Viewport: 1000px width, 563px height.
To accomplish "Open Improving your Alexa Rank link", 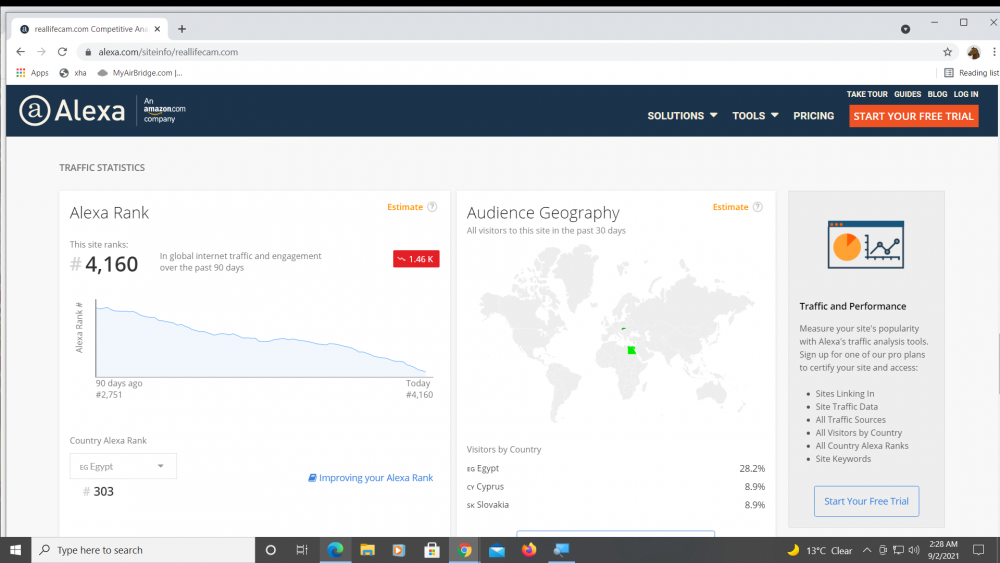I will pyautogui.click(x=371, y=478).
